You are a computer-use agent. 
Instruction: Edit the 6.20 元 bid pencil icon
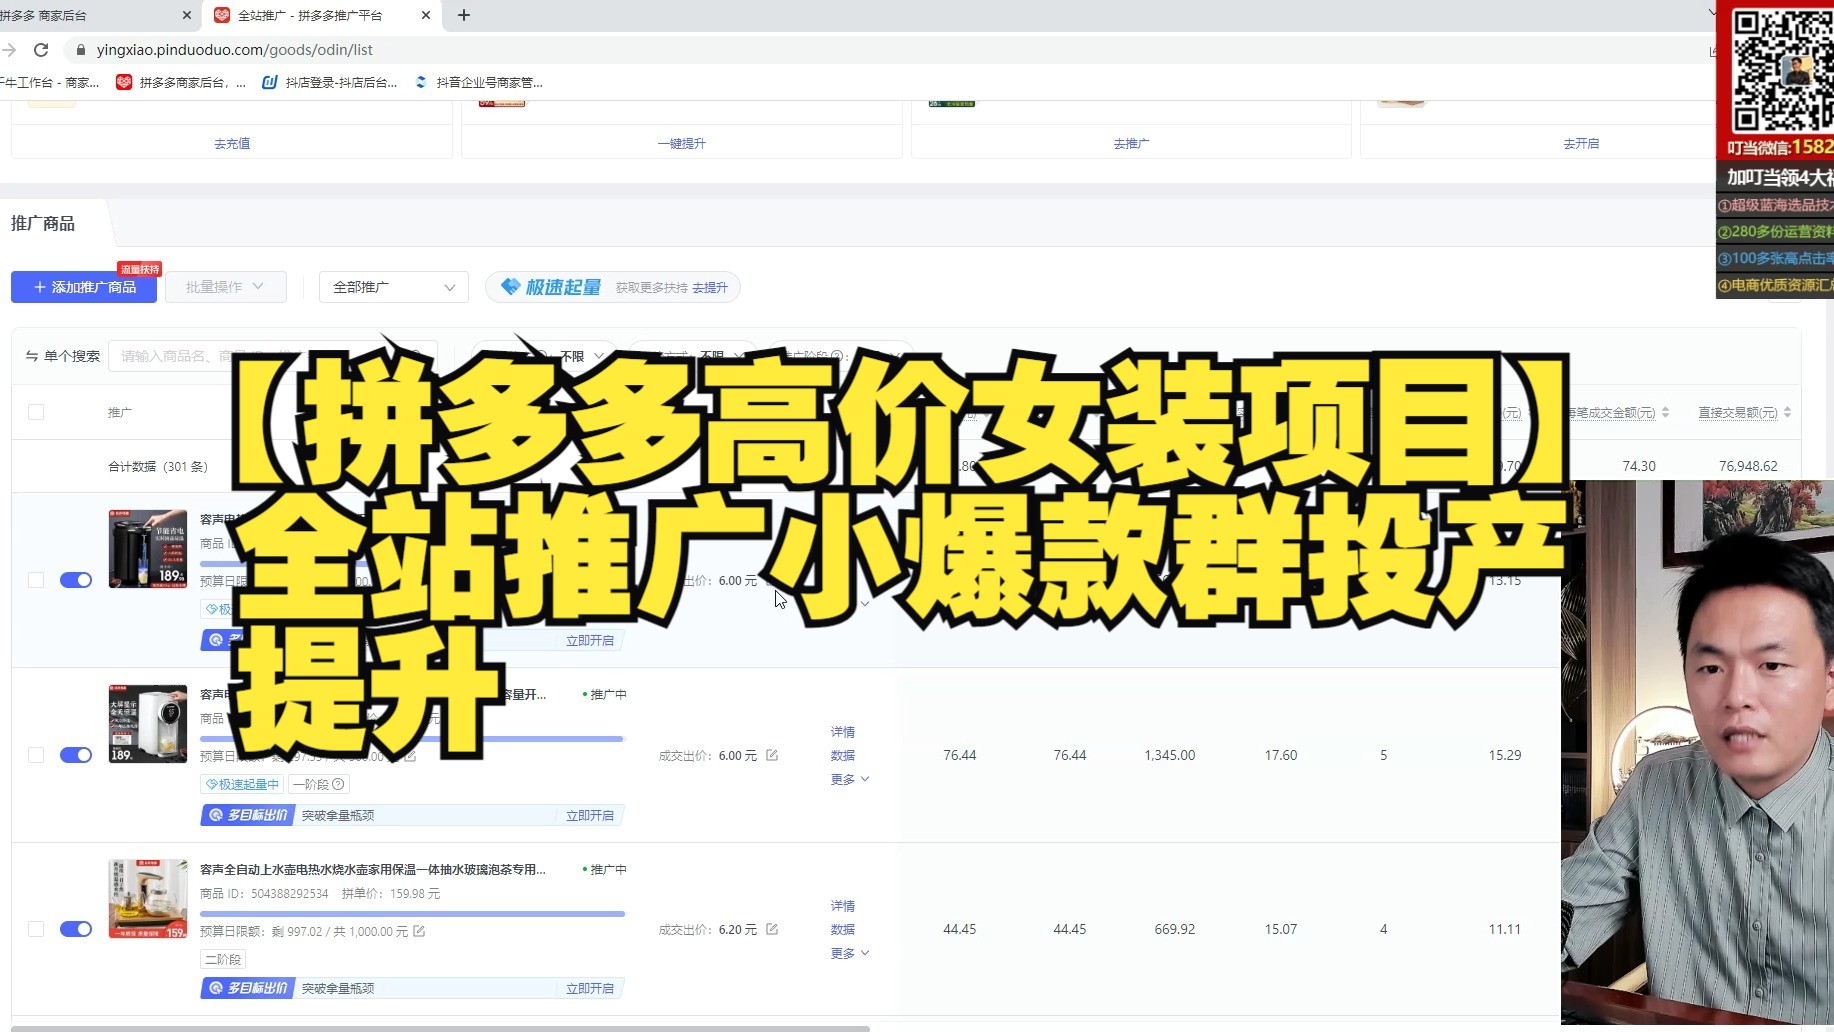tap(772, 929)
